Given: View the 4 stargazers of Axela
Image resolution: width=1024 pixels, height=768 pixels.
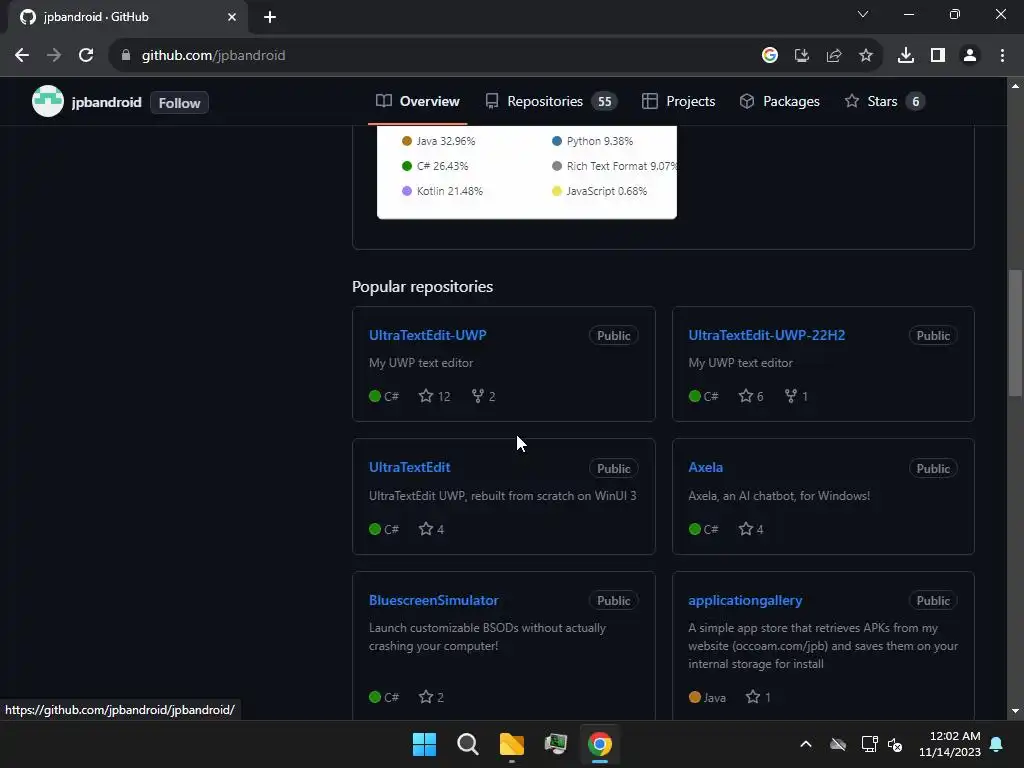Looking at the screenshot, I should point(751,529).
